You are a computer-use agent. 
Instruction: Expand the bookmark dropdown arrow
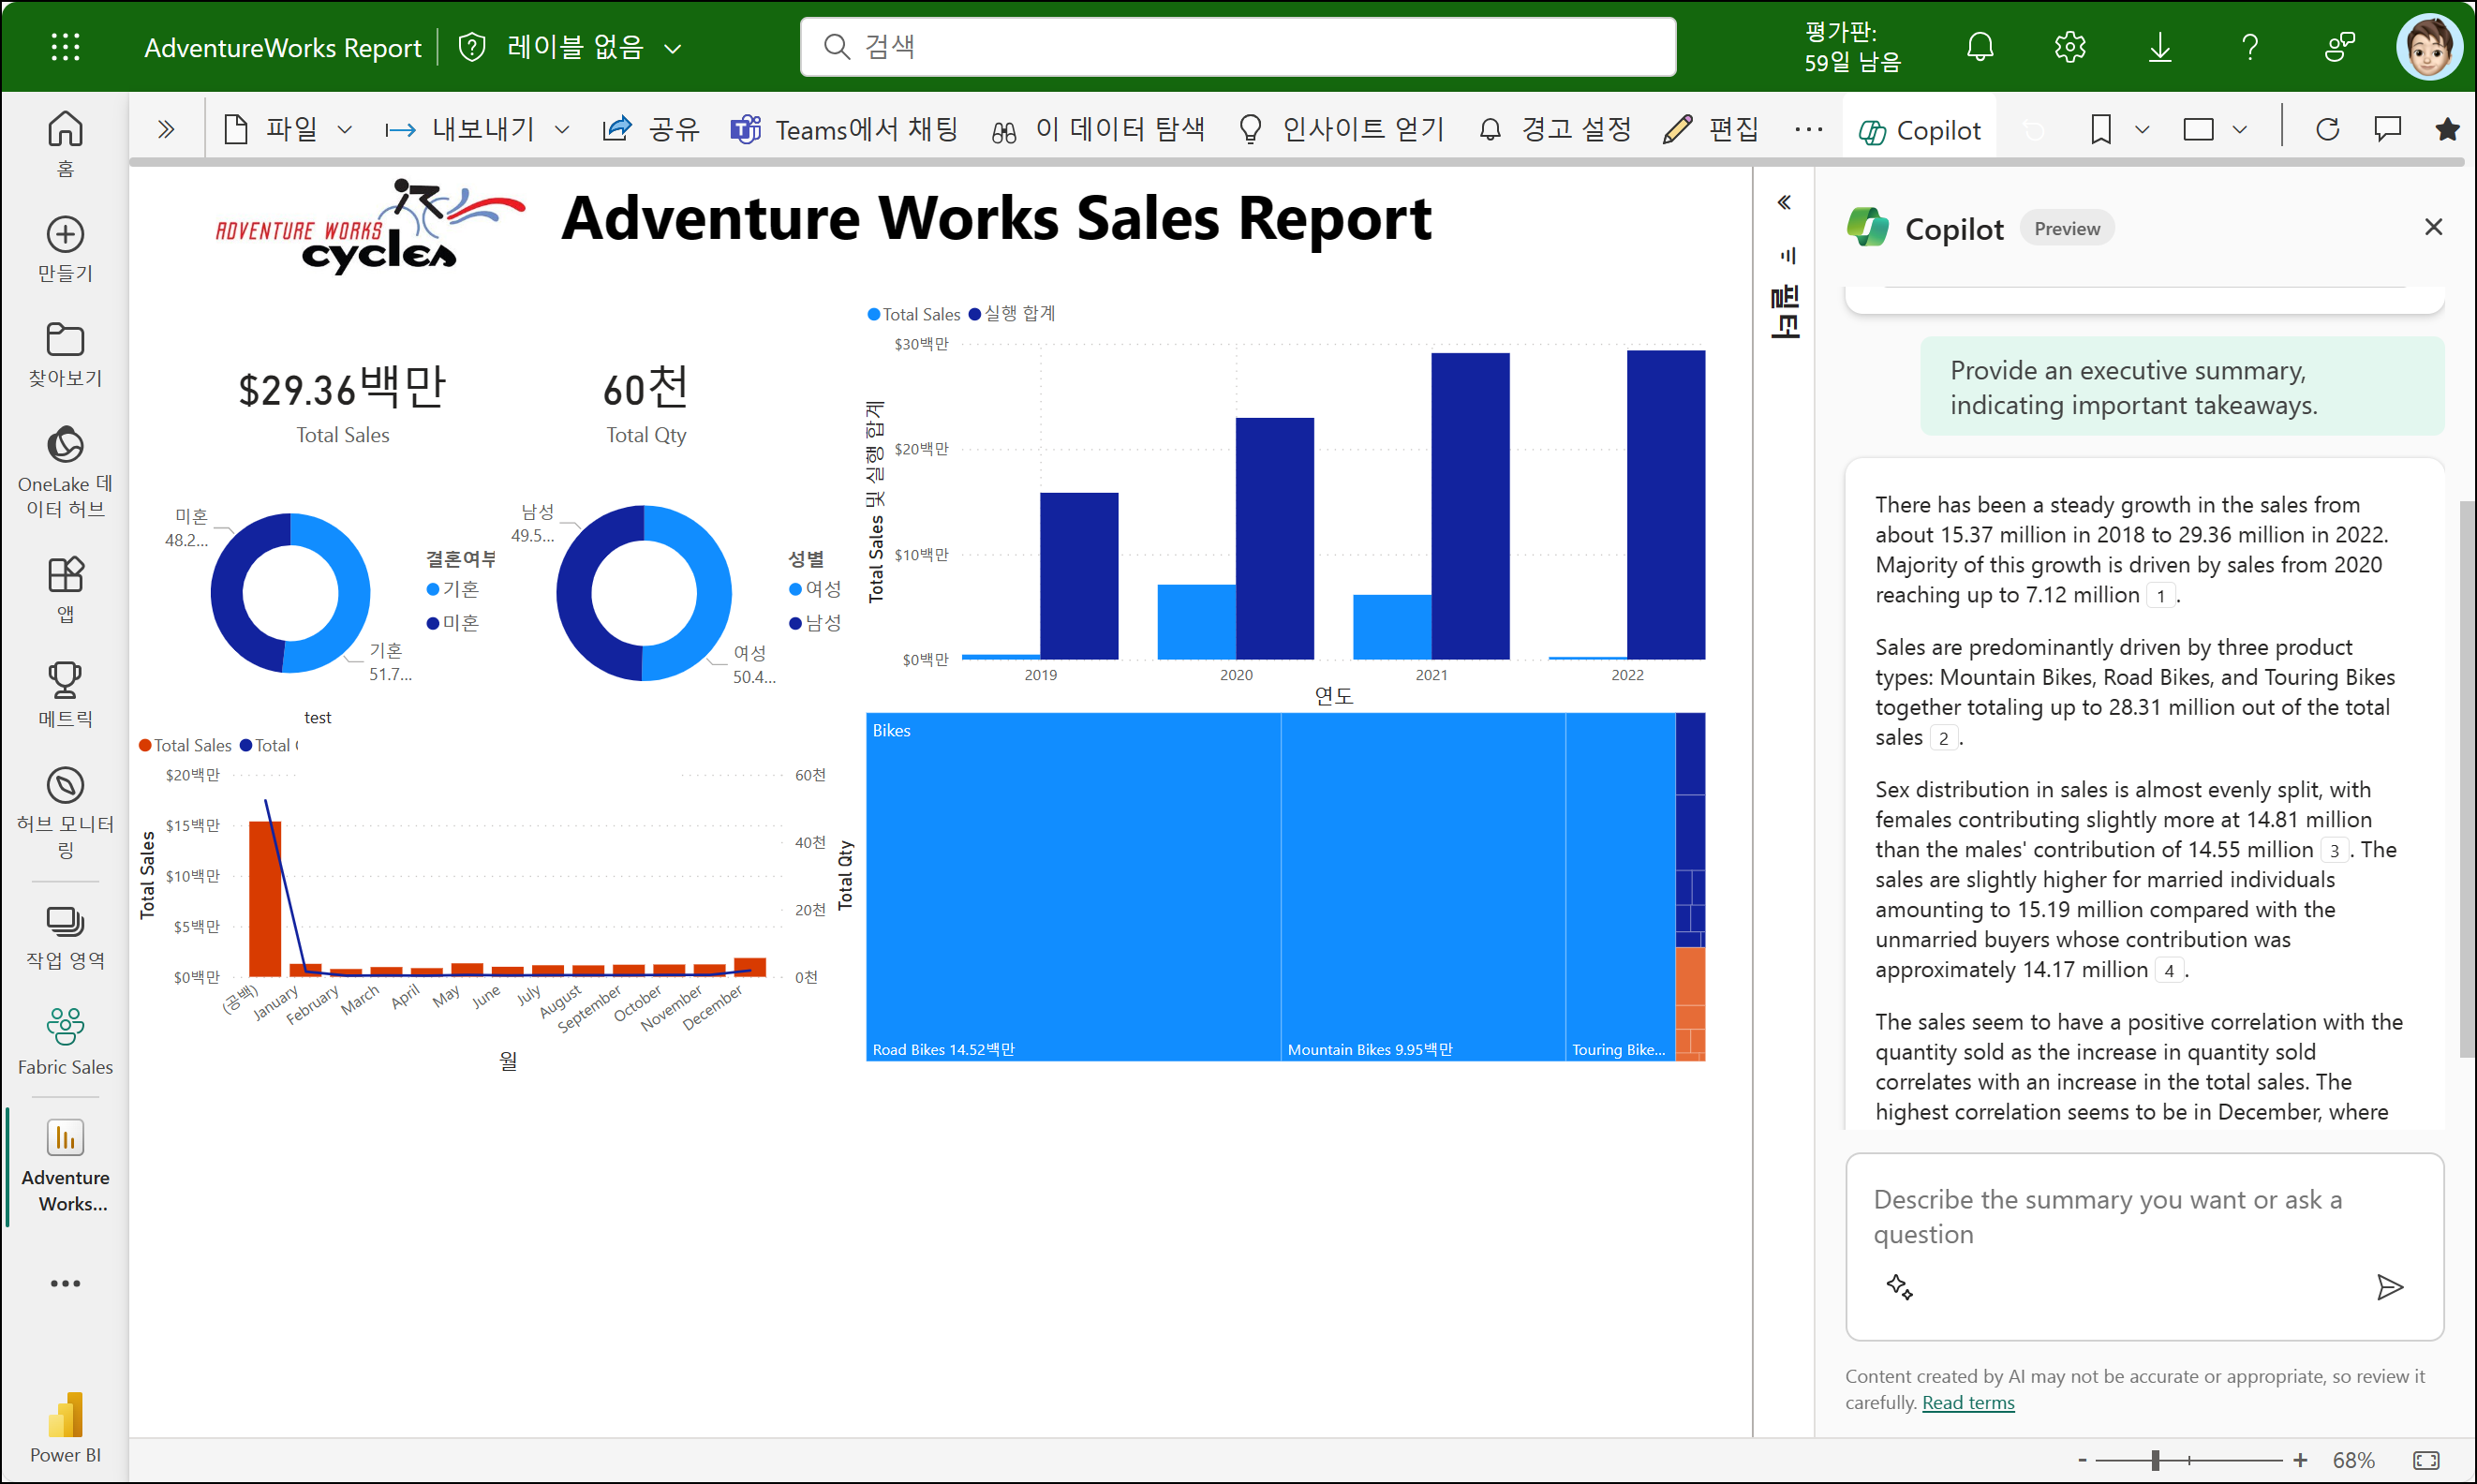[2142, 129]
